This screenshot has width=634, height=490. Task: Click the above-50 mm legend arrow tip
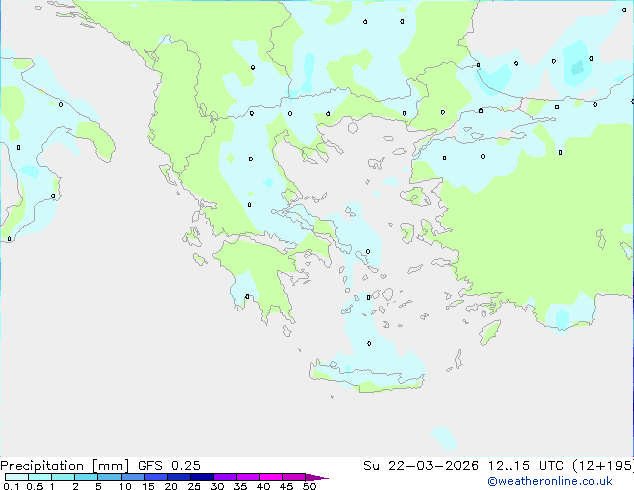(317, 477)
